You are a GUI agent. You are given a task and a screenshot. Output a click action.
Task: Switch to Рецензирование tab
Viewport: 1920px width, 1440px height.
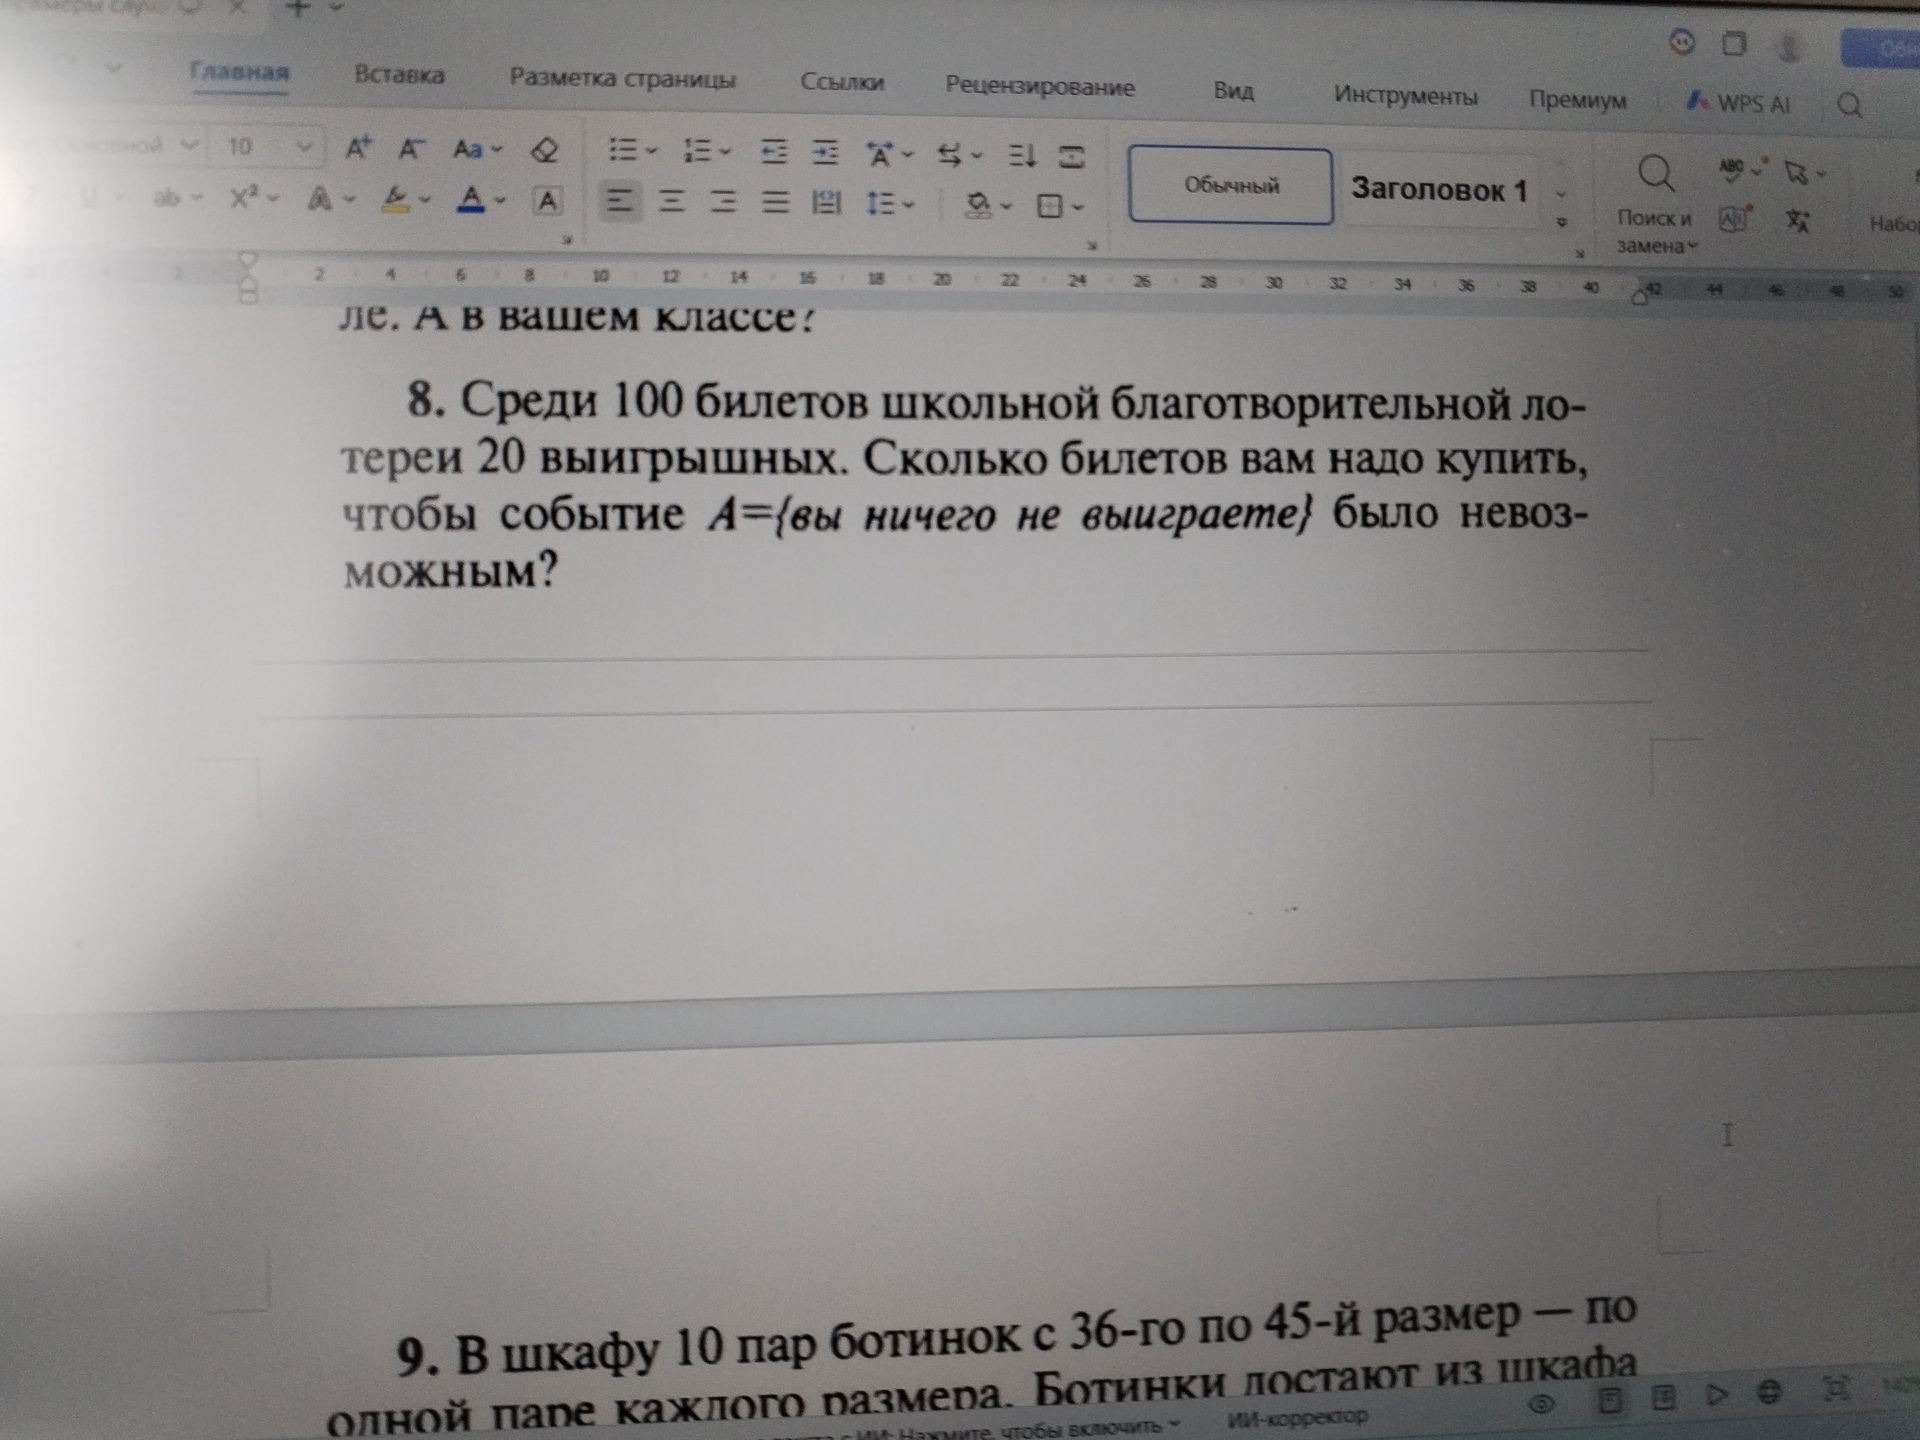[x=1040, y=86]
